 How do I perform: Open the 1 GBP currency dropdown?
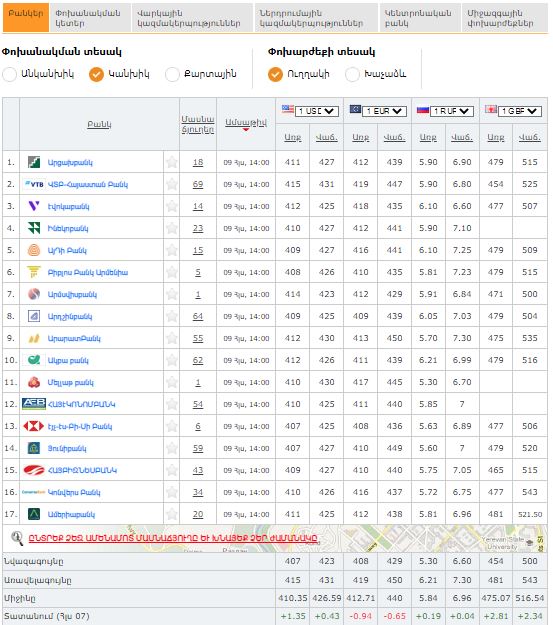[x=520, y=111]
